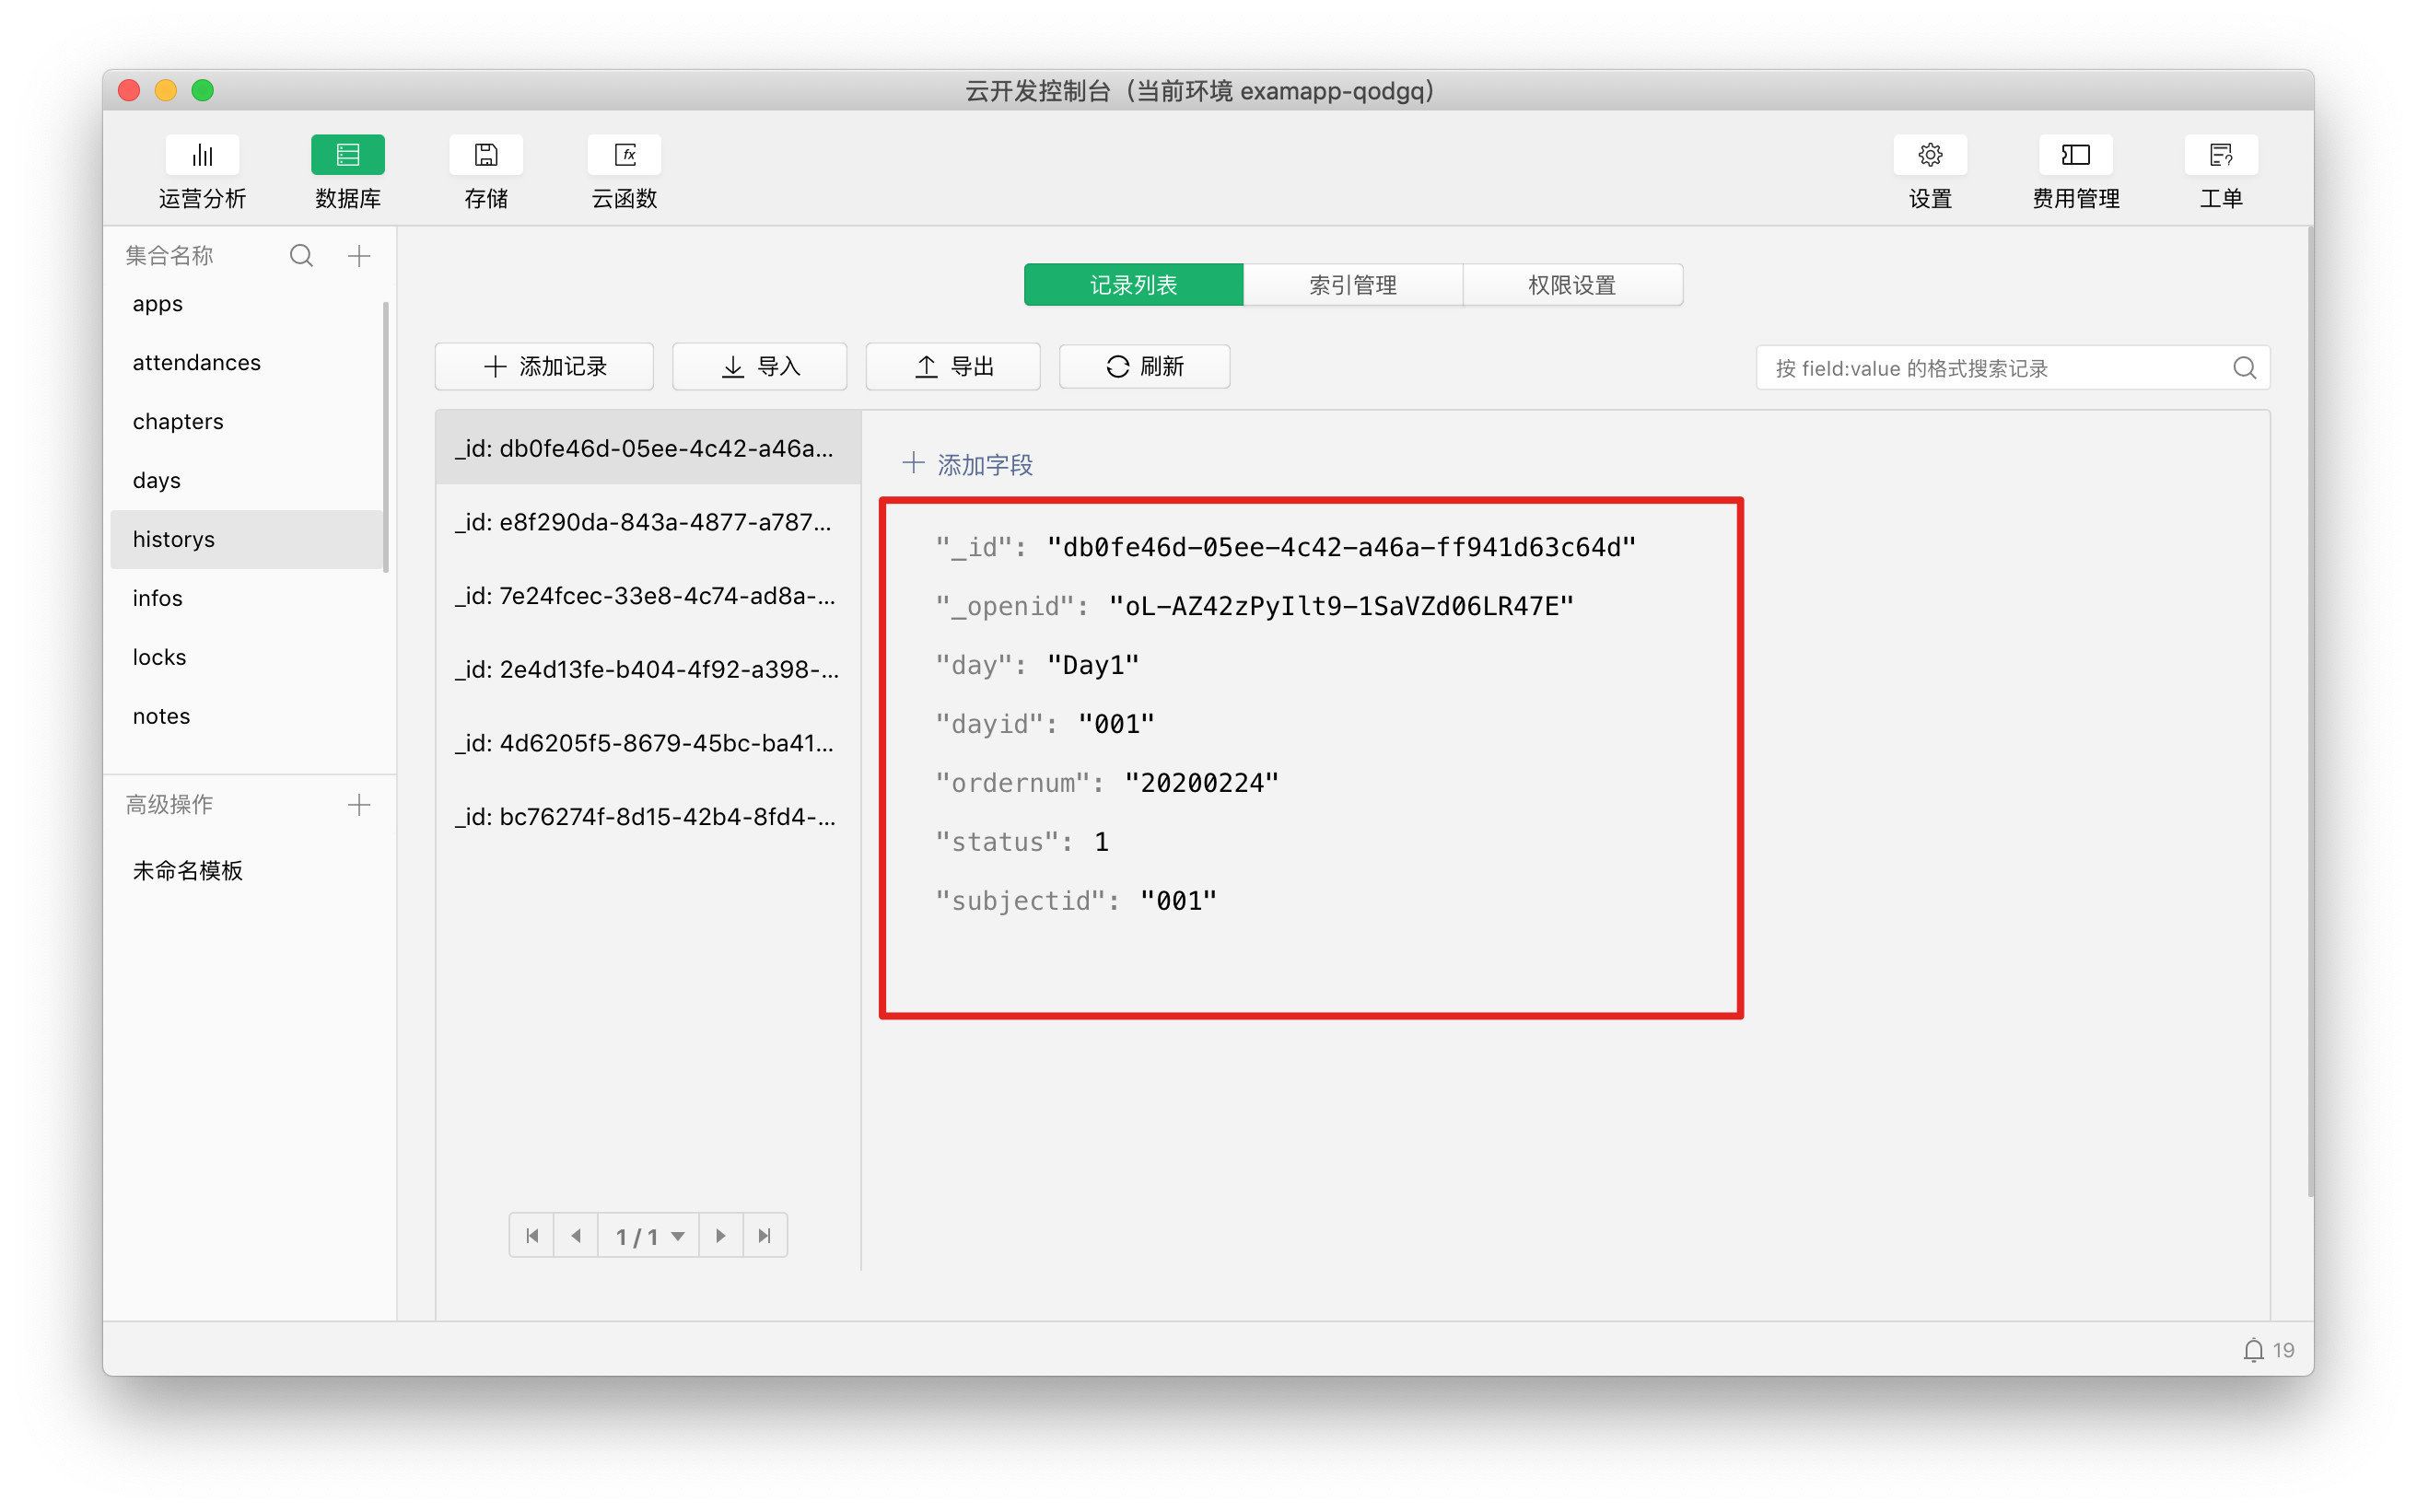
Task: Select the attendances collection
Action: [197, 363]
